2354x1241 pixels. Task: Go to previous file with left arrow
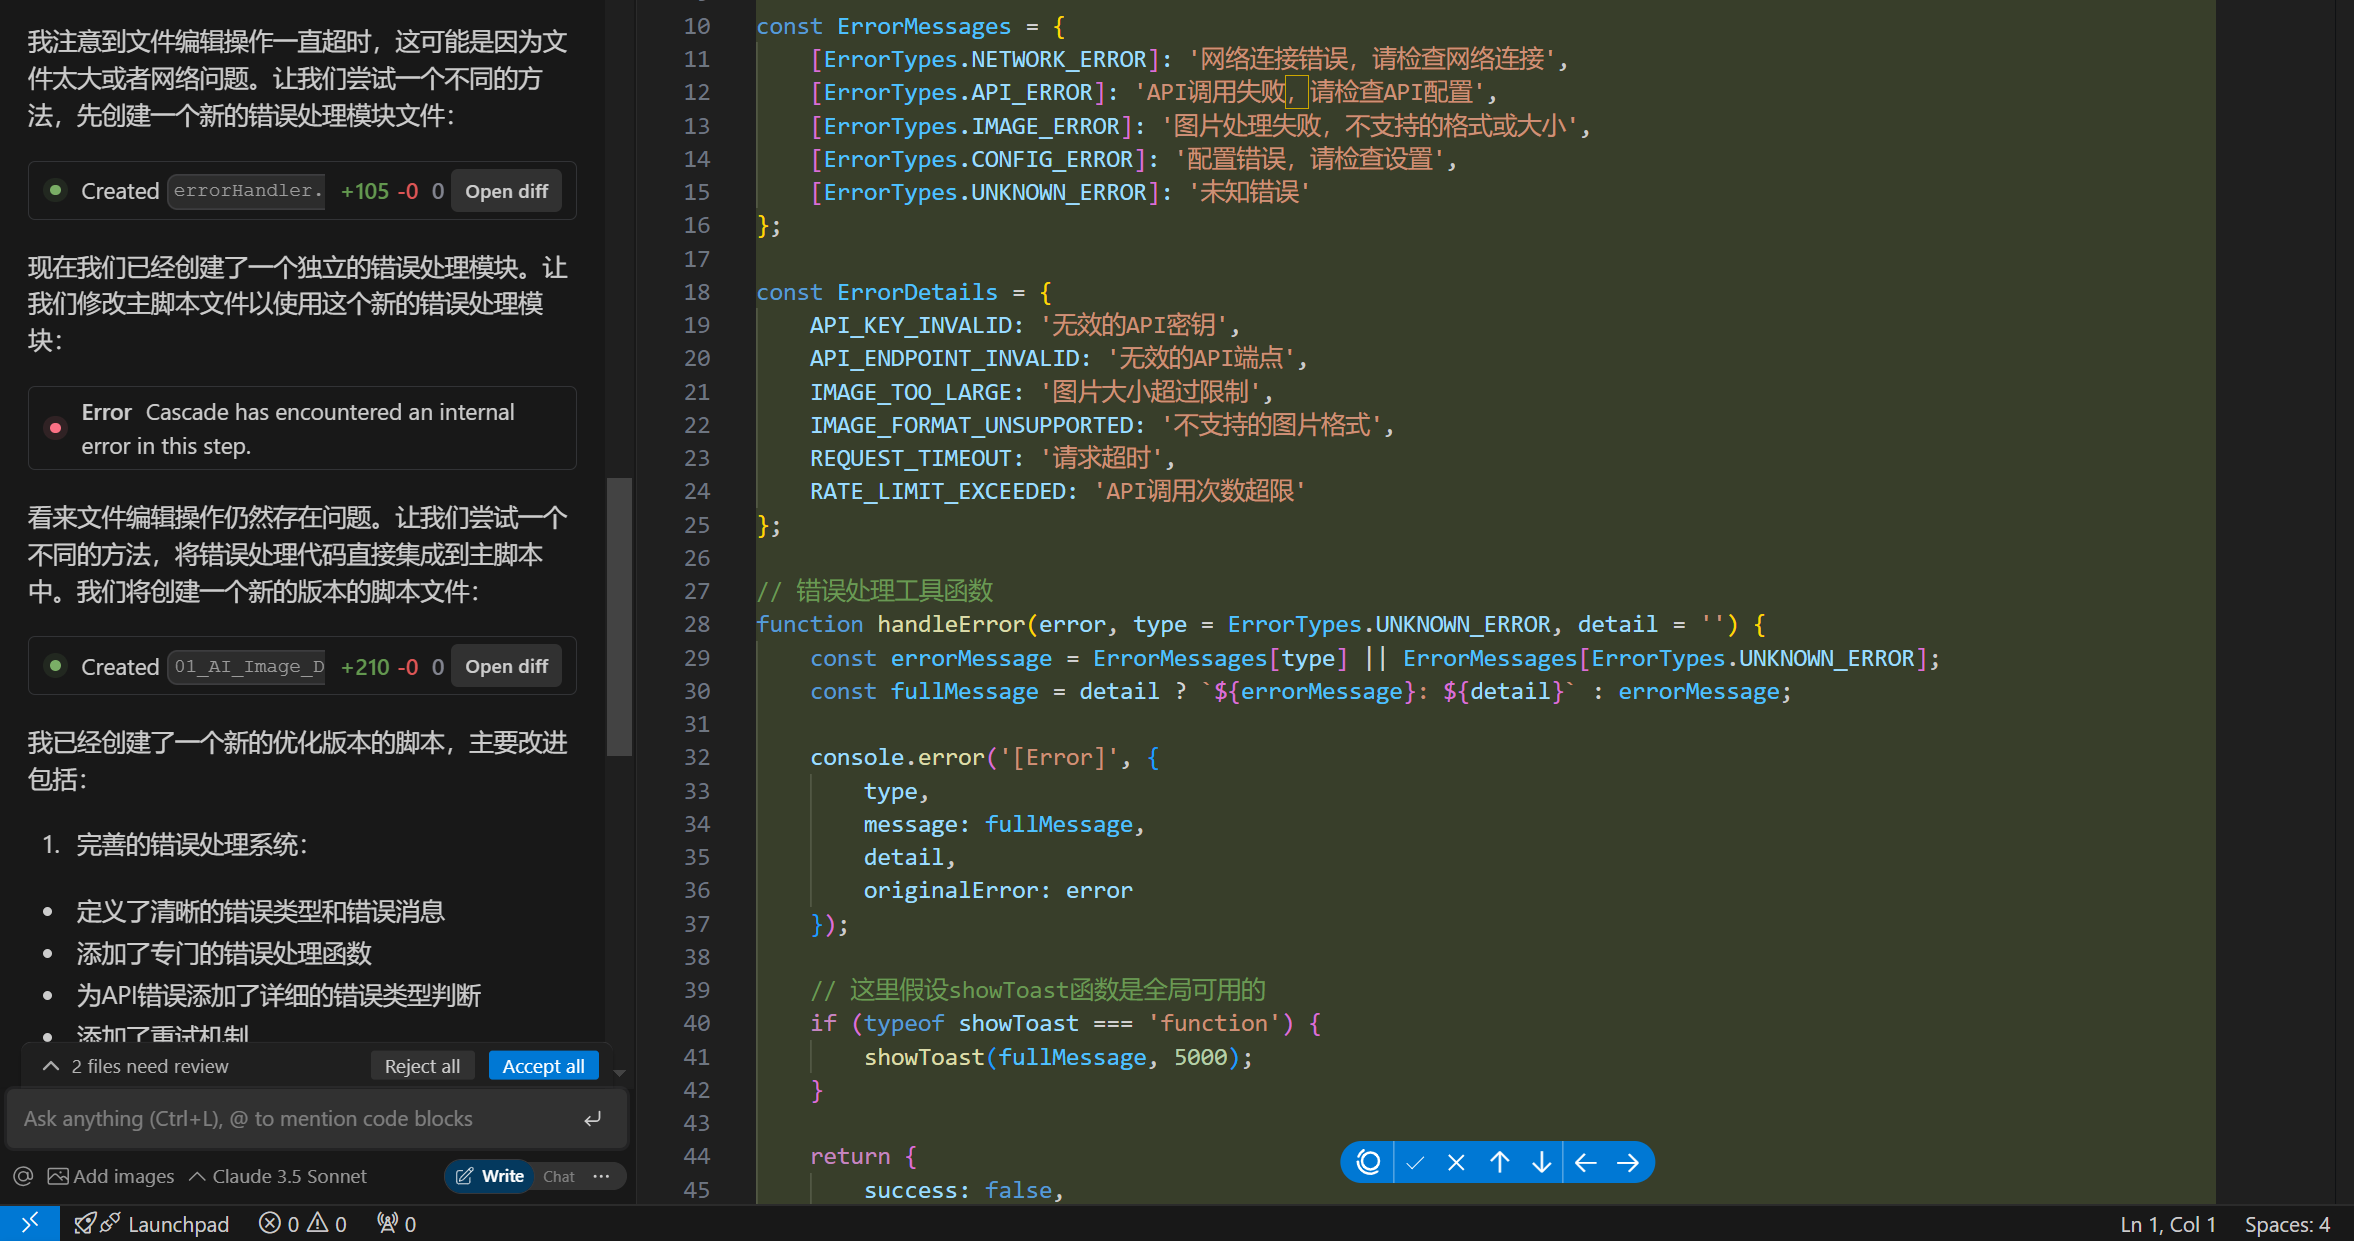[x=1585, y=1162]
